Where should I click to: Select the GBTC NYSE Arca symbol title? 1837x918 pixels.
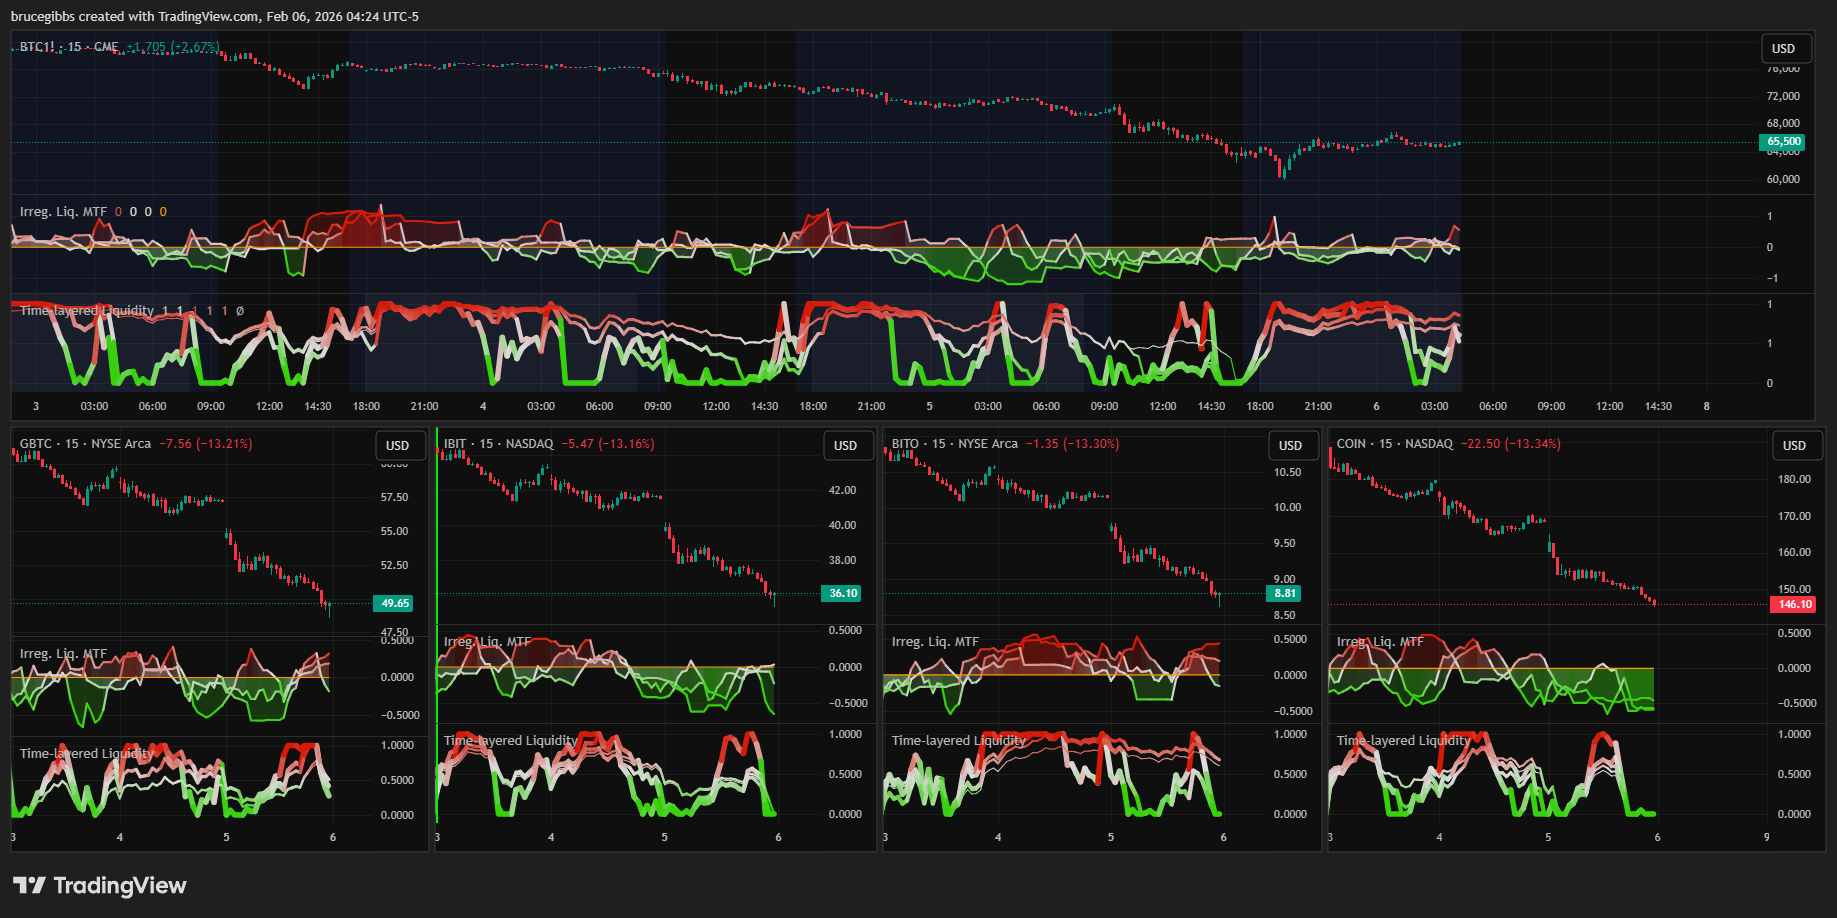pyautogui.click(x=85, y=444)
